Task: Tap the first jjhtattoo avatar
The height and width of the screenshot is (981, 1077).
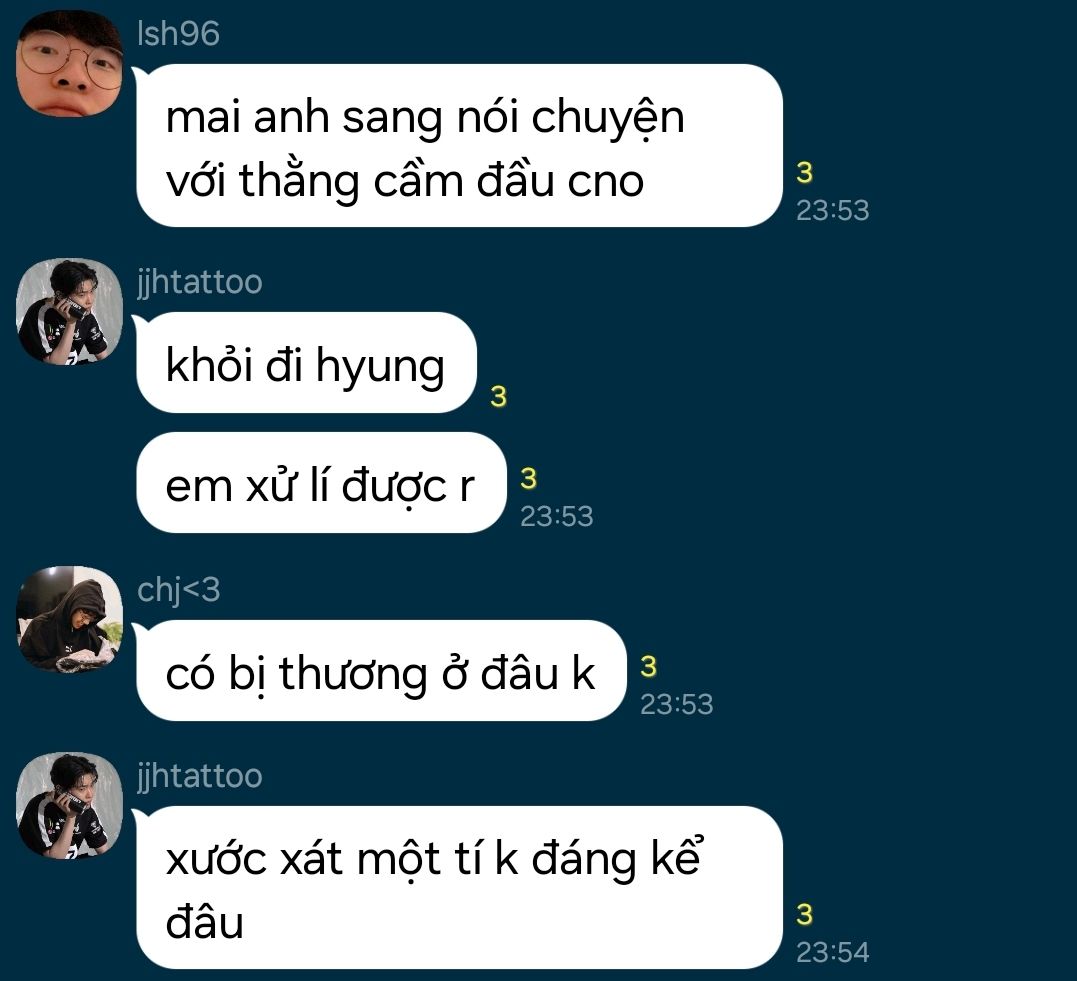Action: coord(69,312)
